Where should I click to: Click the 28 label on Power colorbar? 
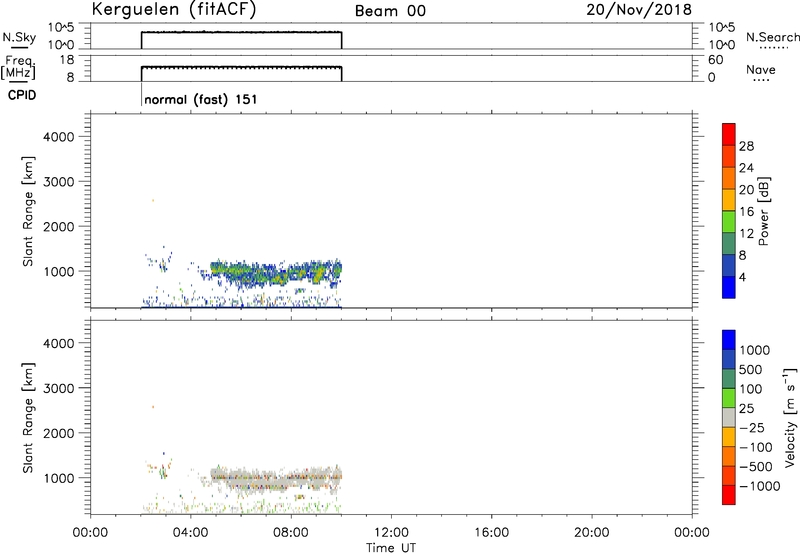[746, 146]
